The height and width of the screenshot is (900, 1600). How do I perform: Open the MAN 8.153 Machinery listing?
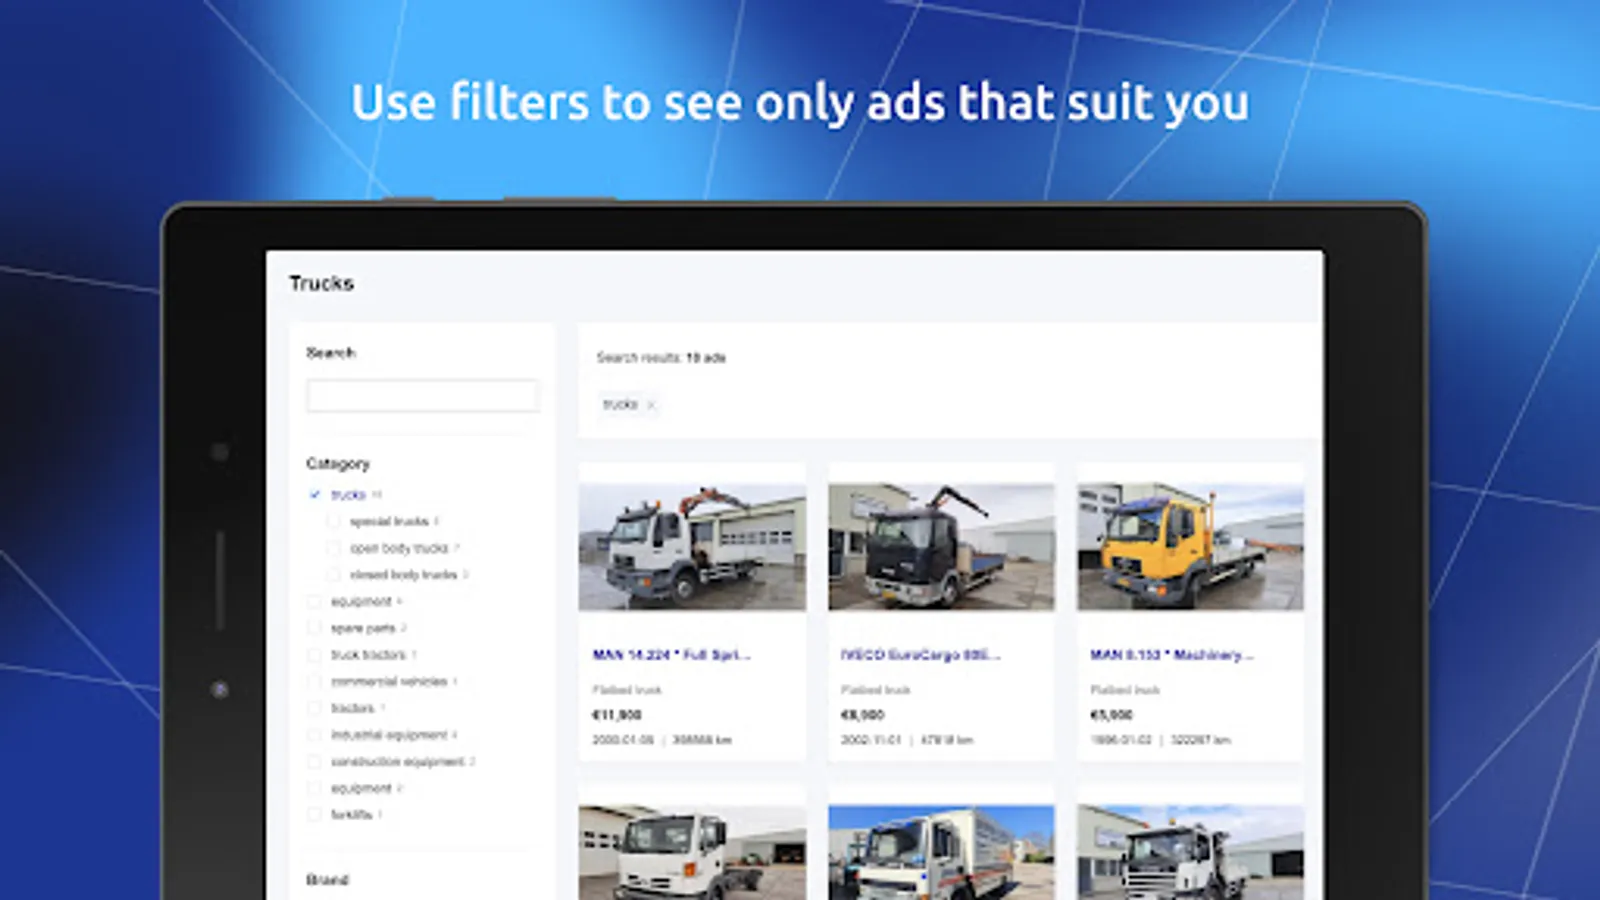click(x=1171, y=655)
